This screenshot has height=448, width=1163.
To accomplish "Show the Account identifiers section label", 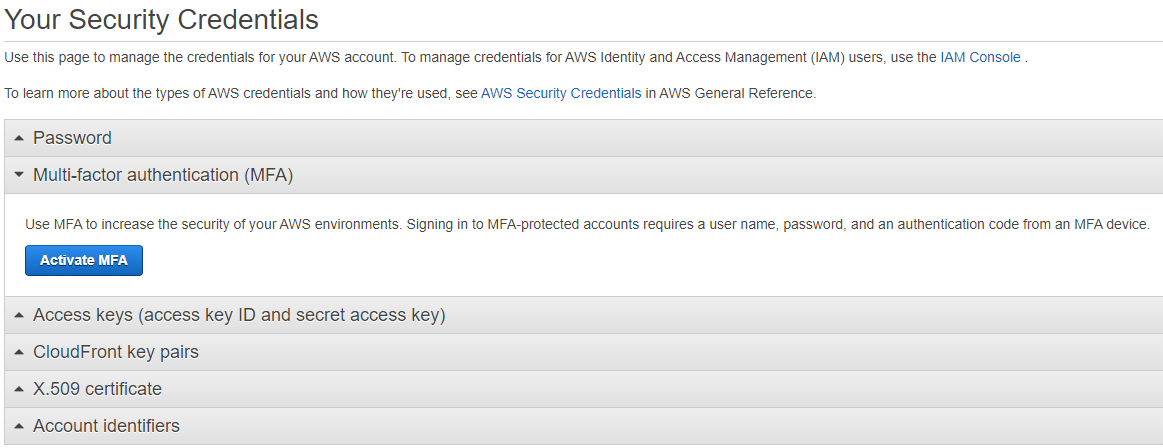I will [106, 426].
